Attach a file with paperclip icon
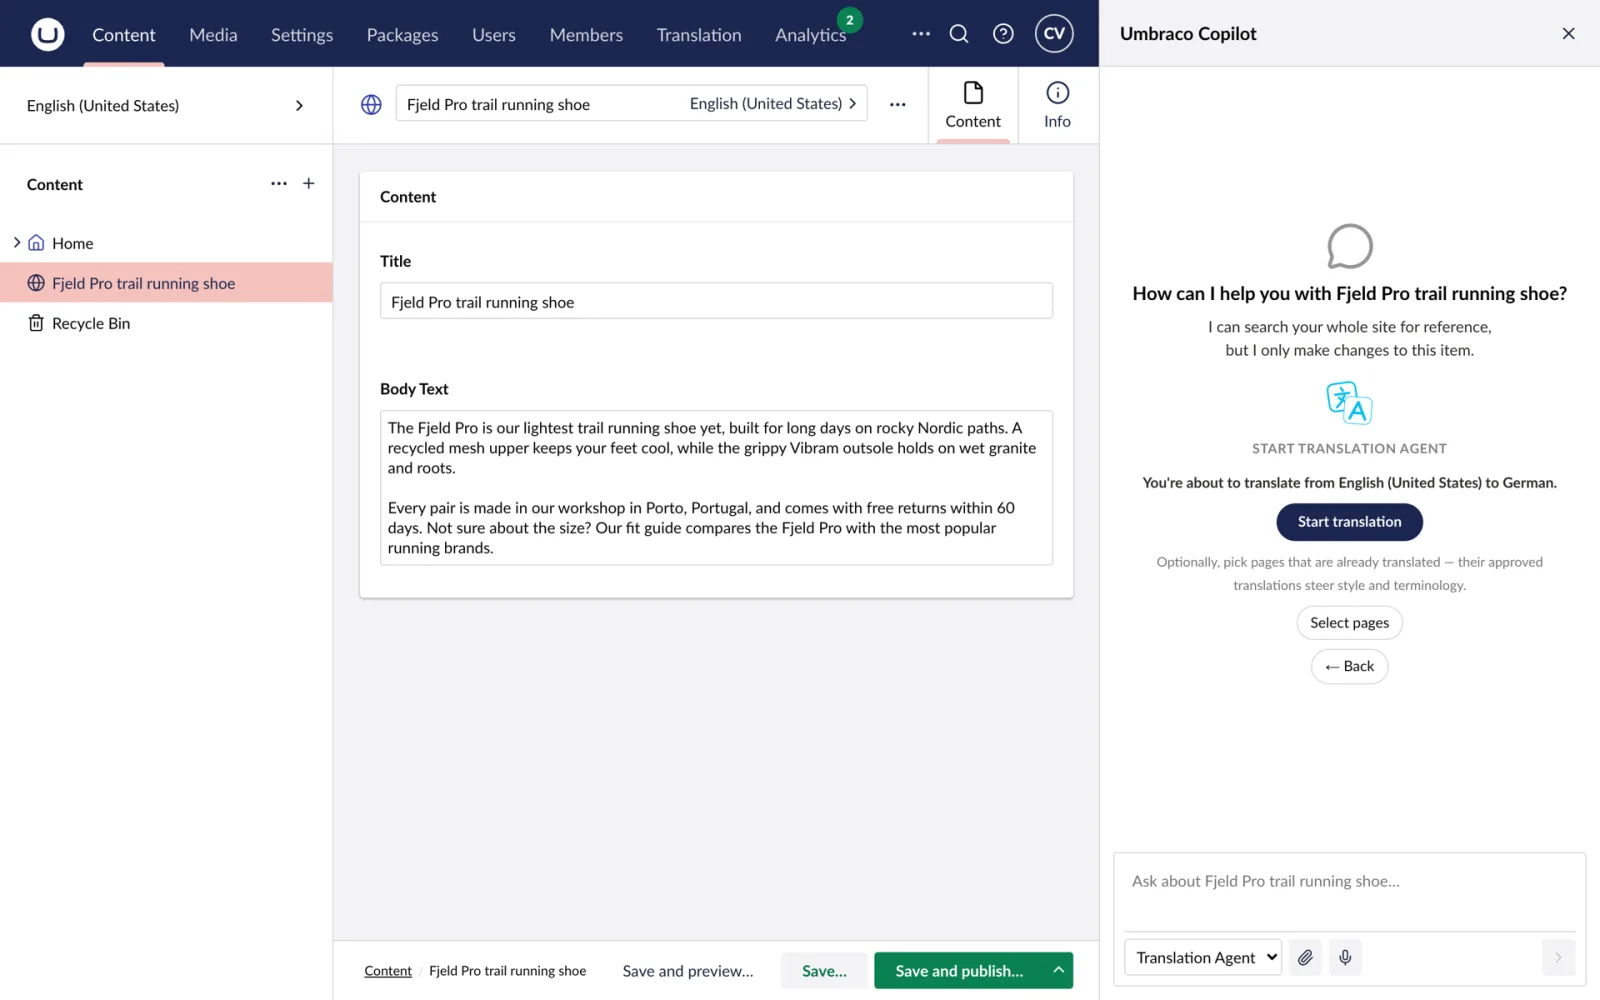The height and width of the screenshot is (1000, 1600). pos(1305,957)
